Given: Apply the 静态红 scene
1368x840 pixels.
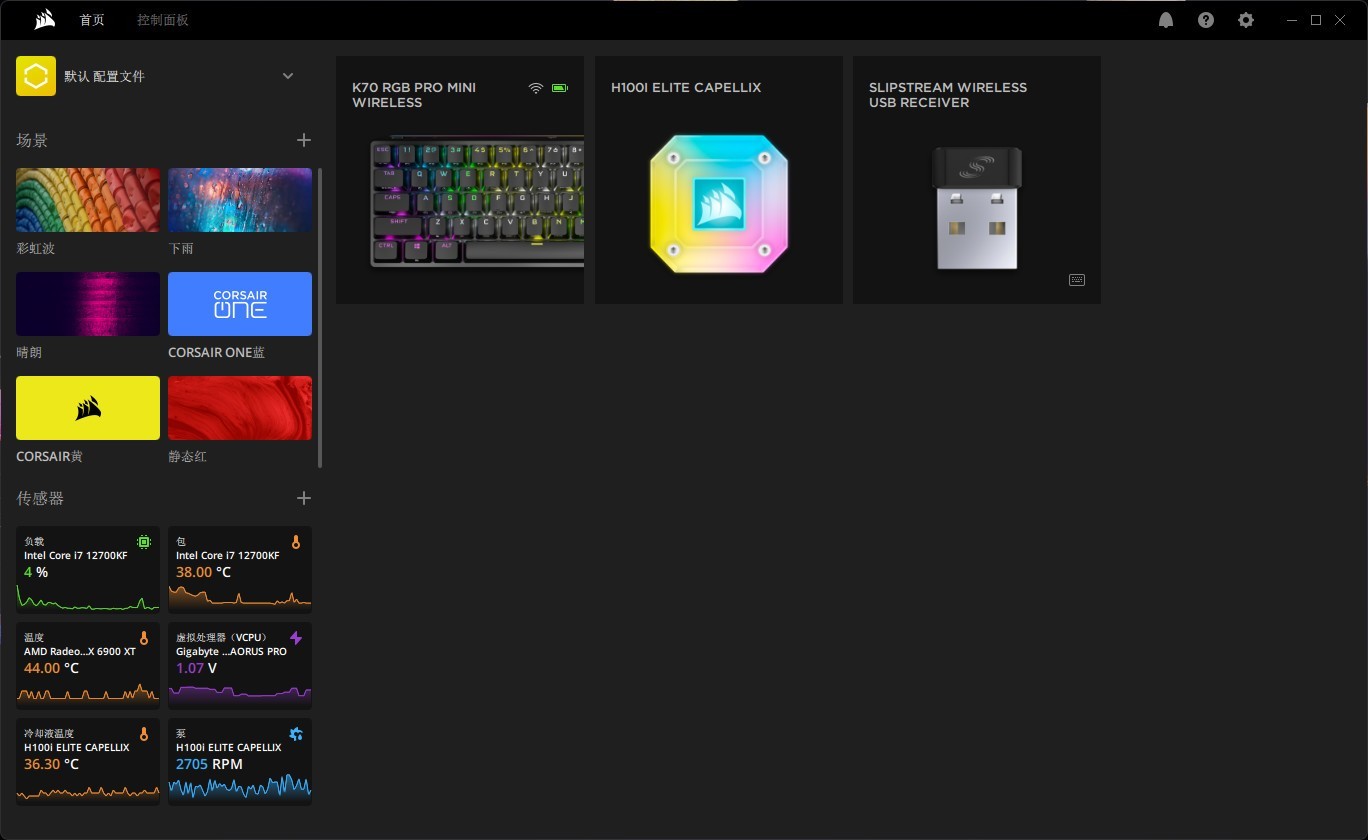Looking at the screenshot, I should [240, 408].
